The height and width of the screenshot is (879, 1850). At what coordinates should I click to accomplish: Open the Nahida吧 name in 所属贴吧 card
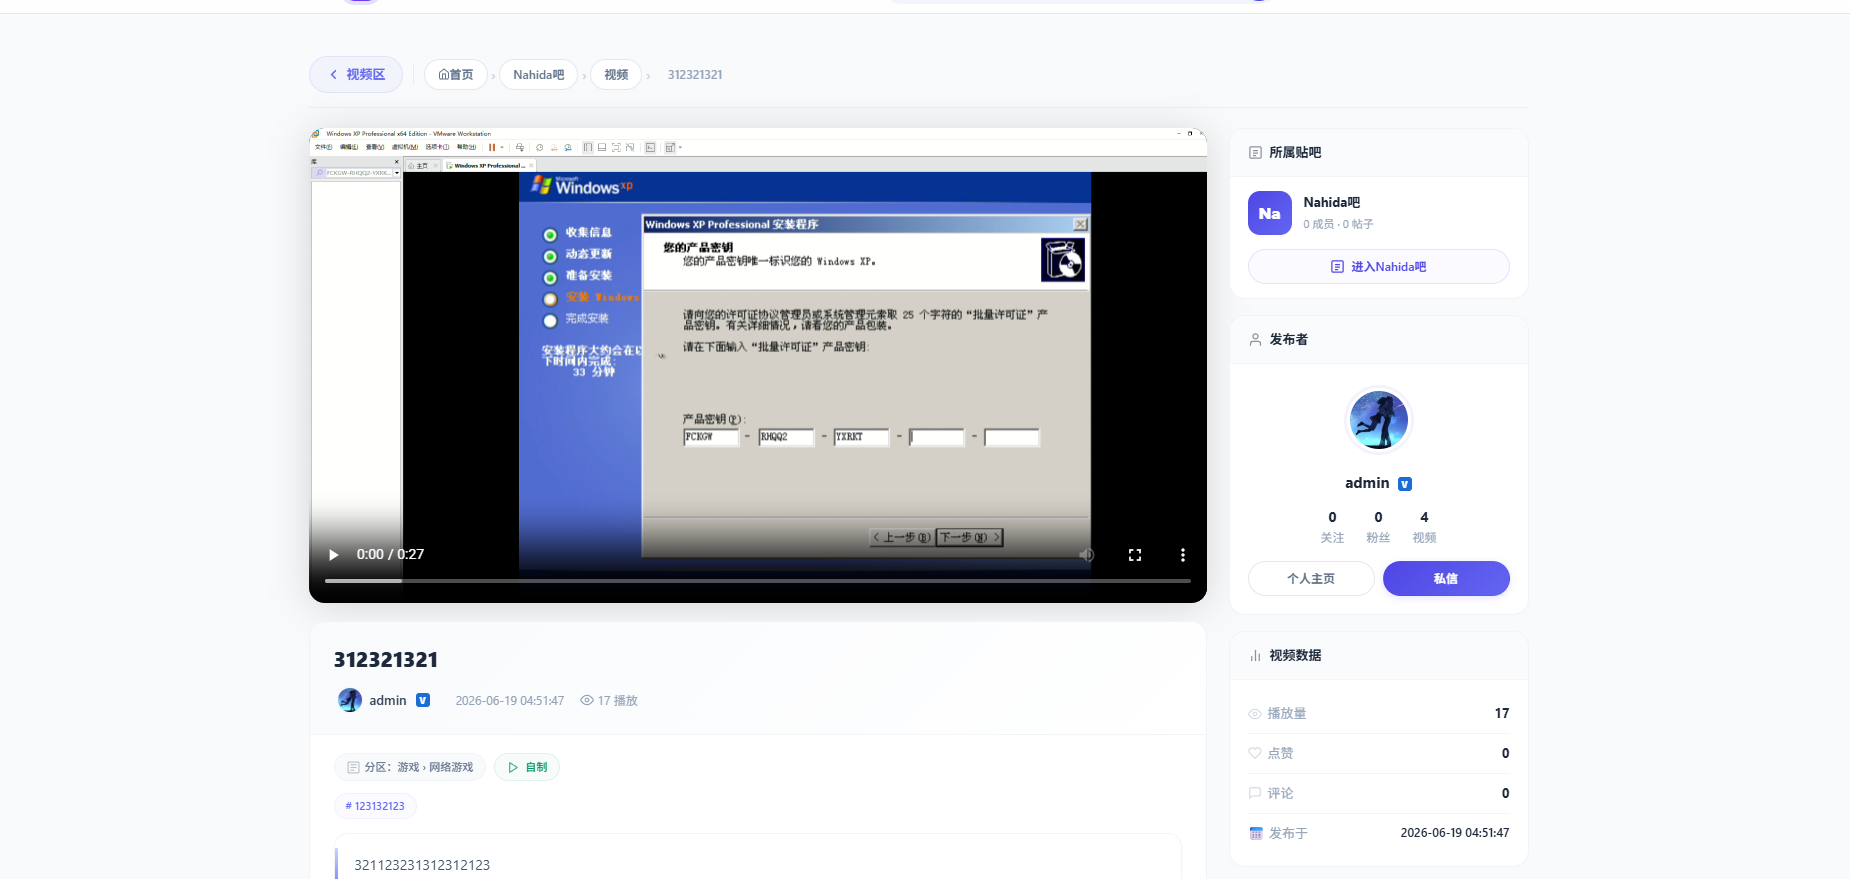pyautogui.click(x=1331, y=202)
